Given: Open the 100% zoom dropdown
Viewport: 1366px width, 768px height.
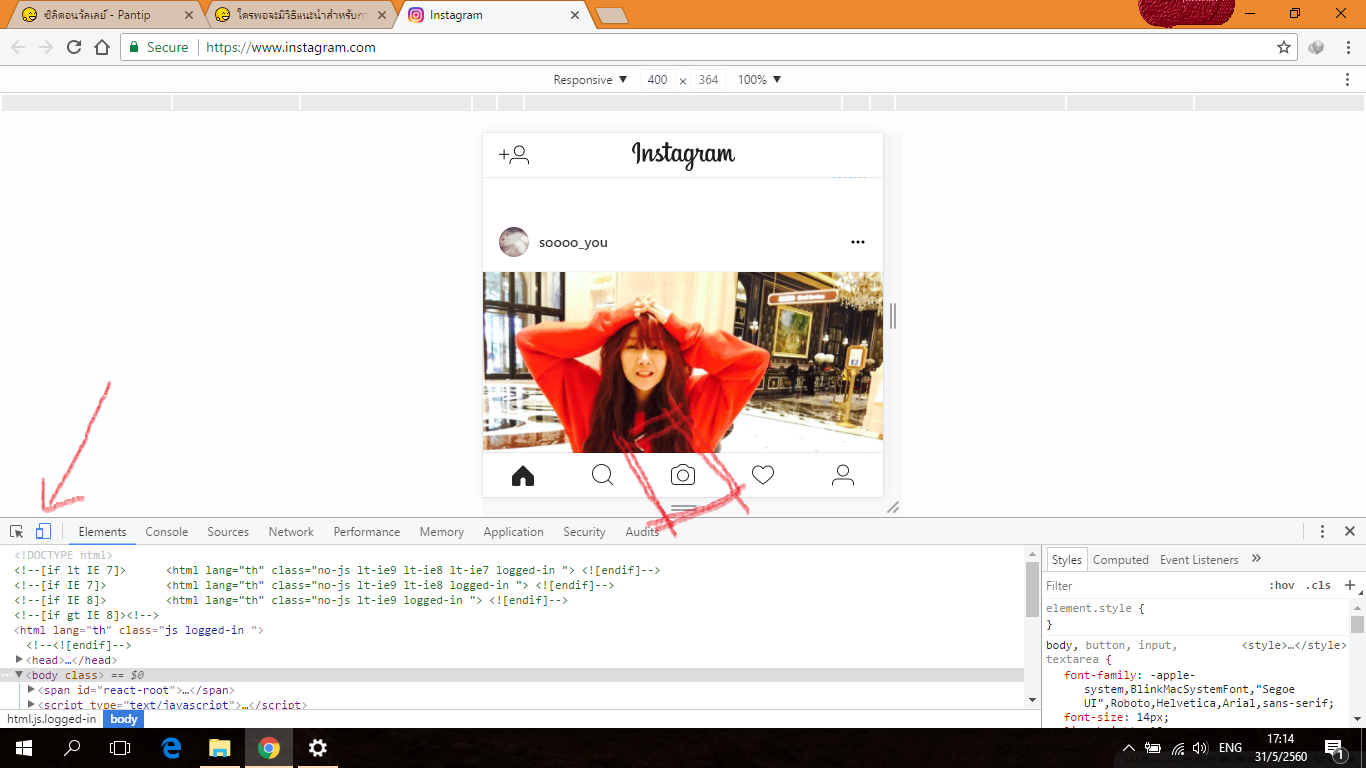Looking at the screenshot, I should pyautogui.click(x=759, y=80).
